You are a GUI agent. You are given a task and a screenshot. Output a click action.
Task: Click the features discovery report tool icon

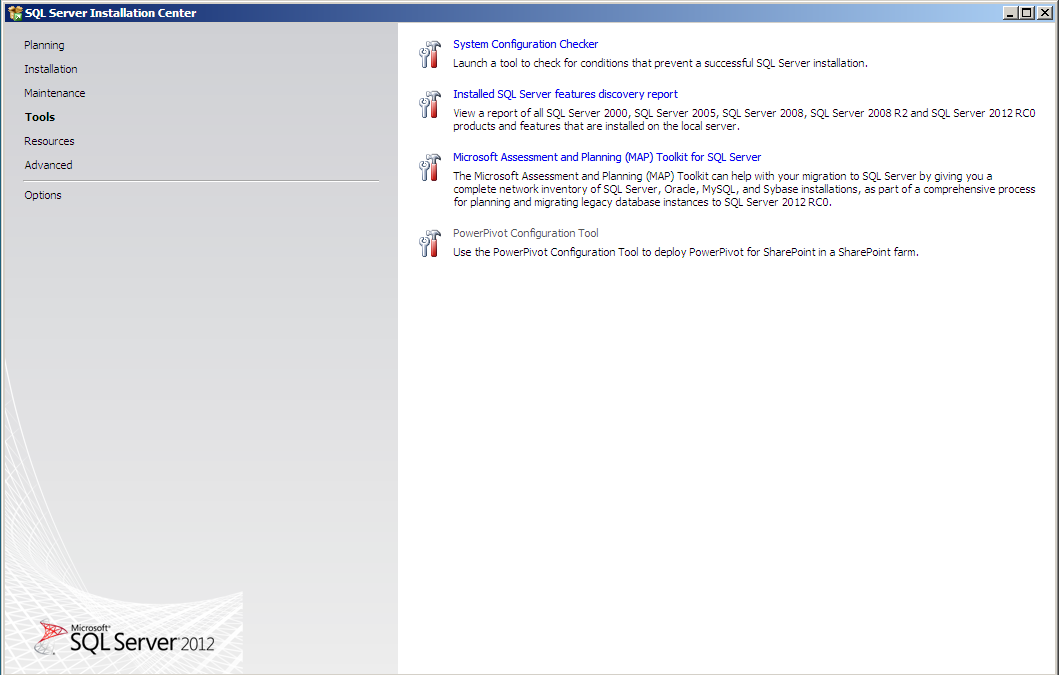coord(429,104)
